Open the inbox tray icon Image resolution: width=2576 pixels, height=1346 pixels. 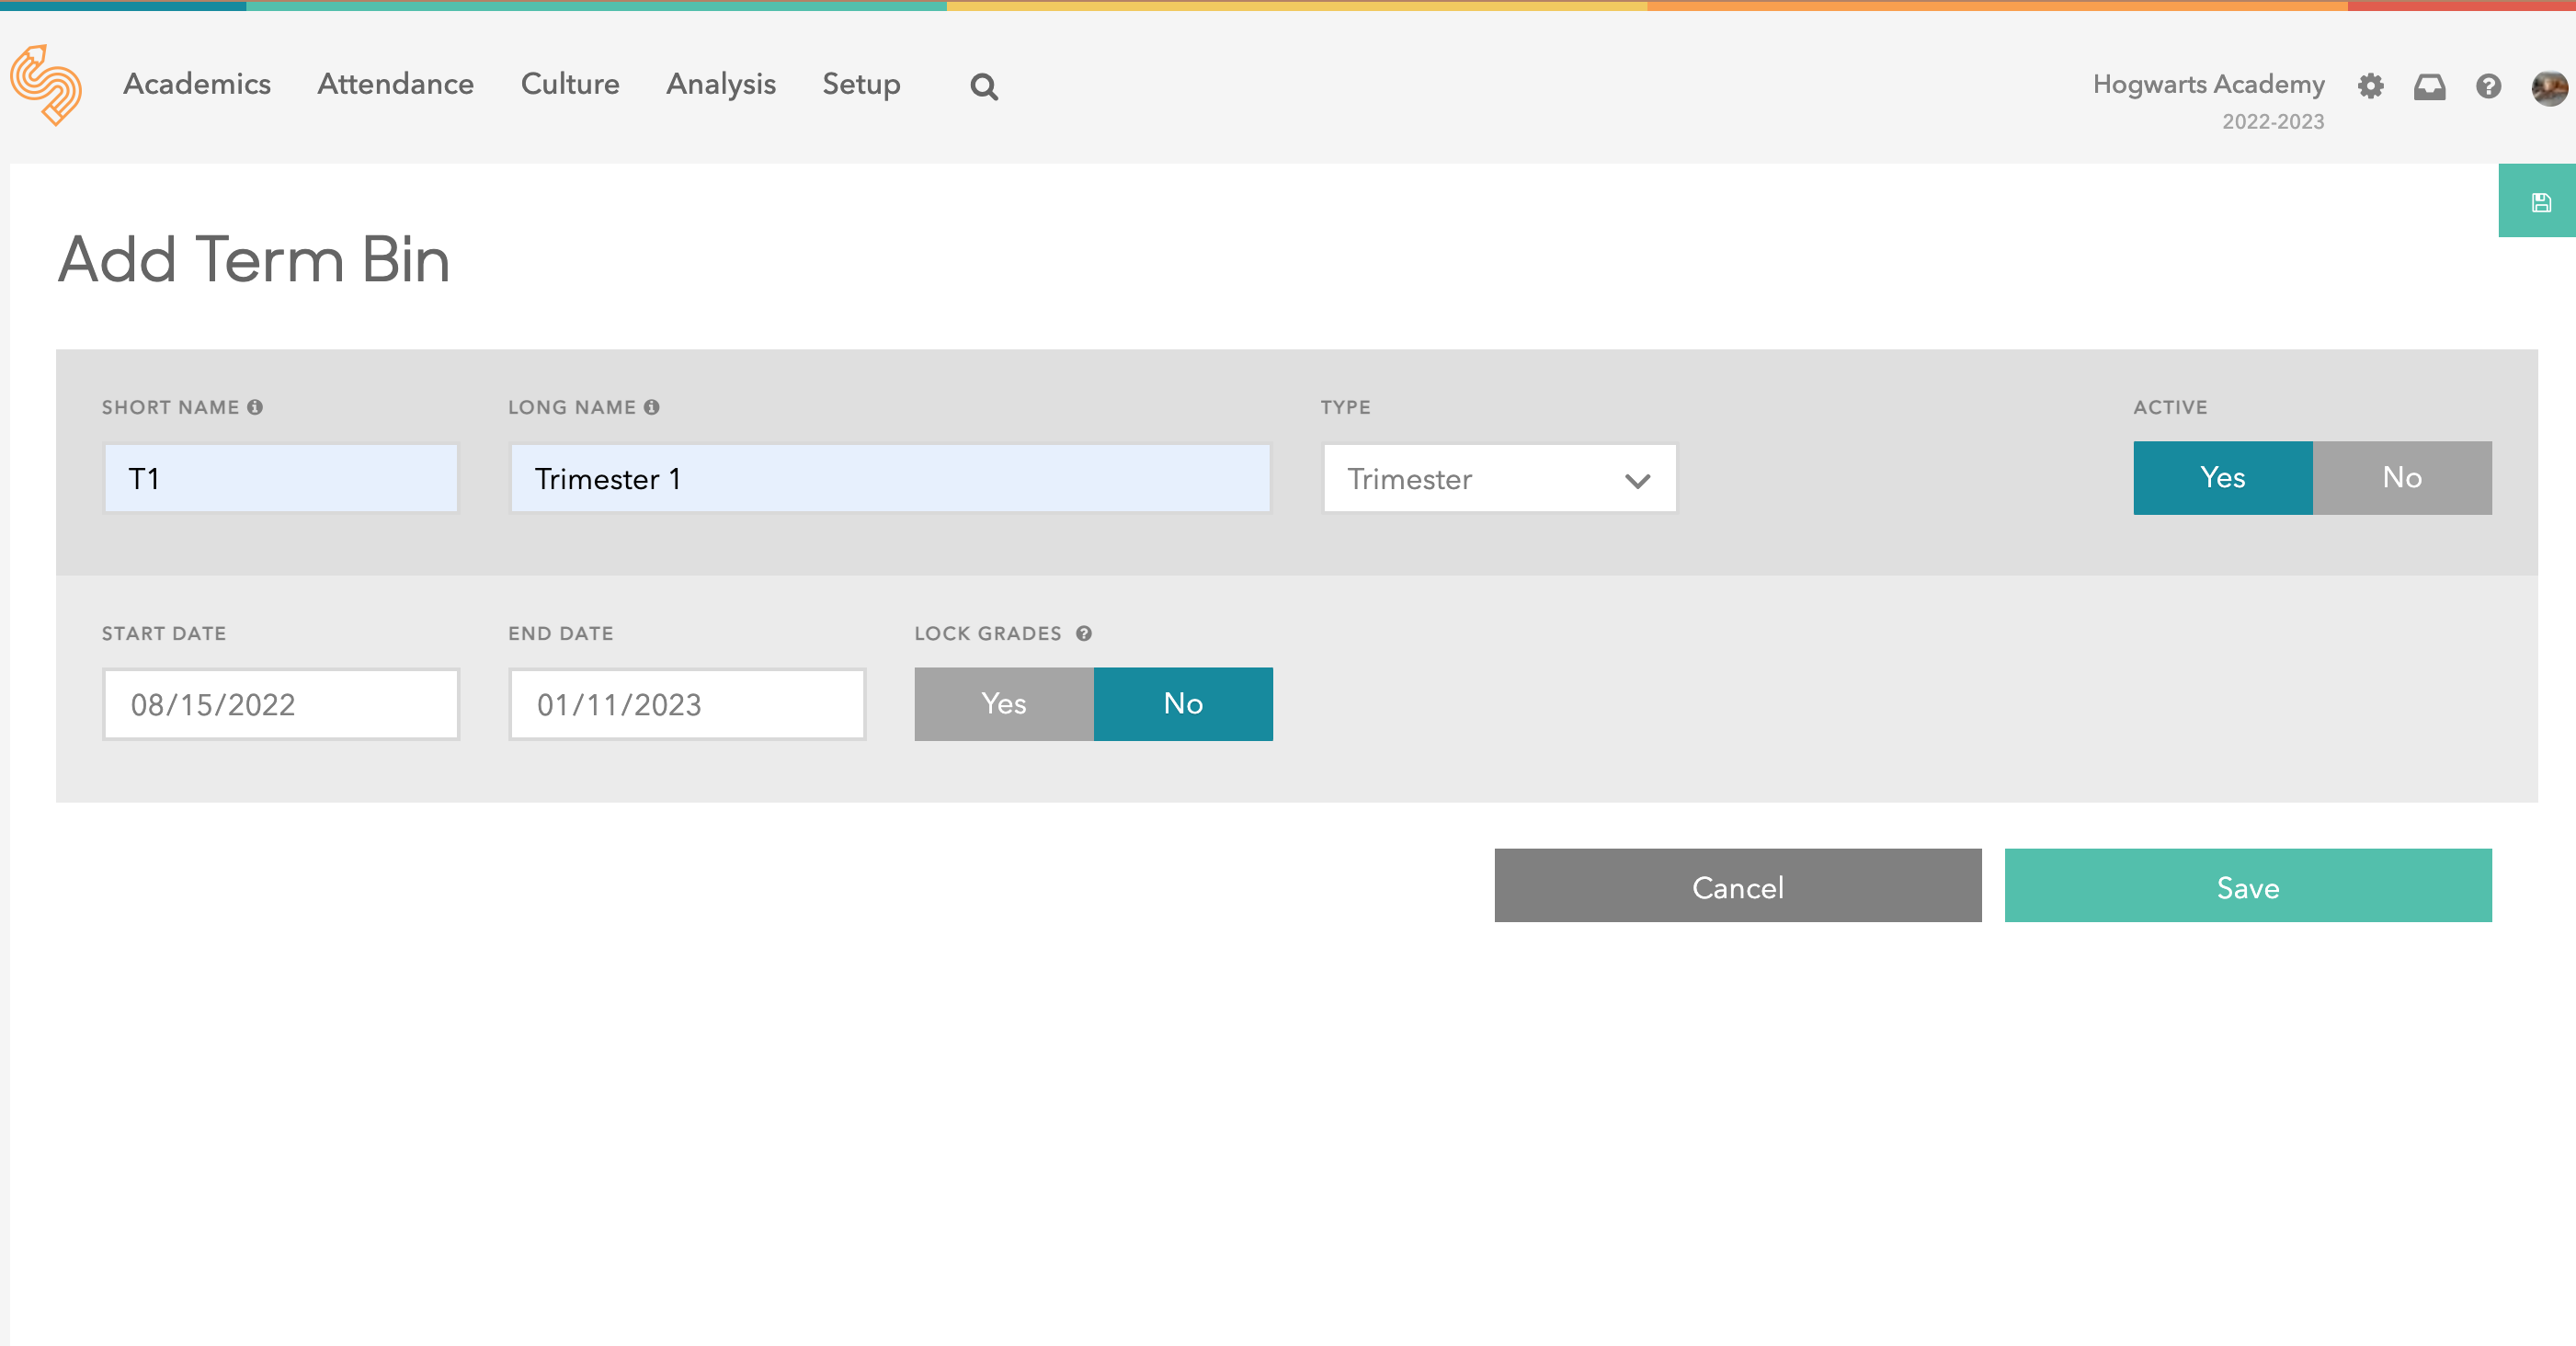(x=2429, y=87)
